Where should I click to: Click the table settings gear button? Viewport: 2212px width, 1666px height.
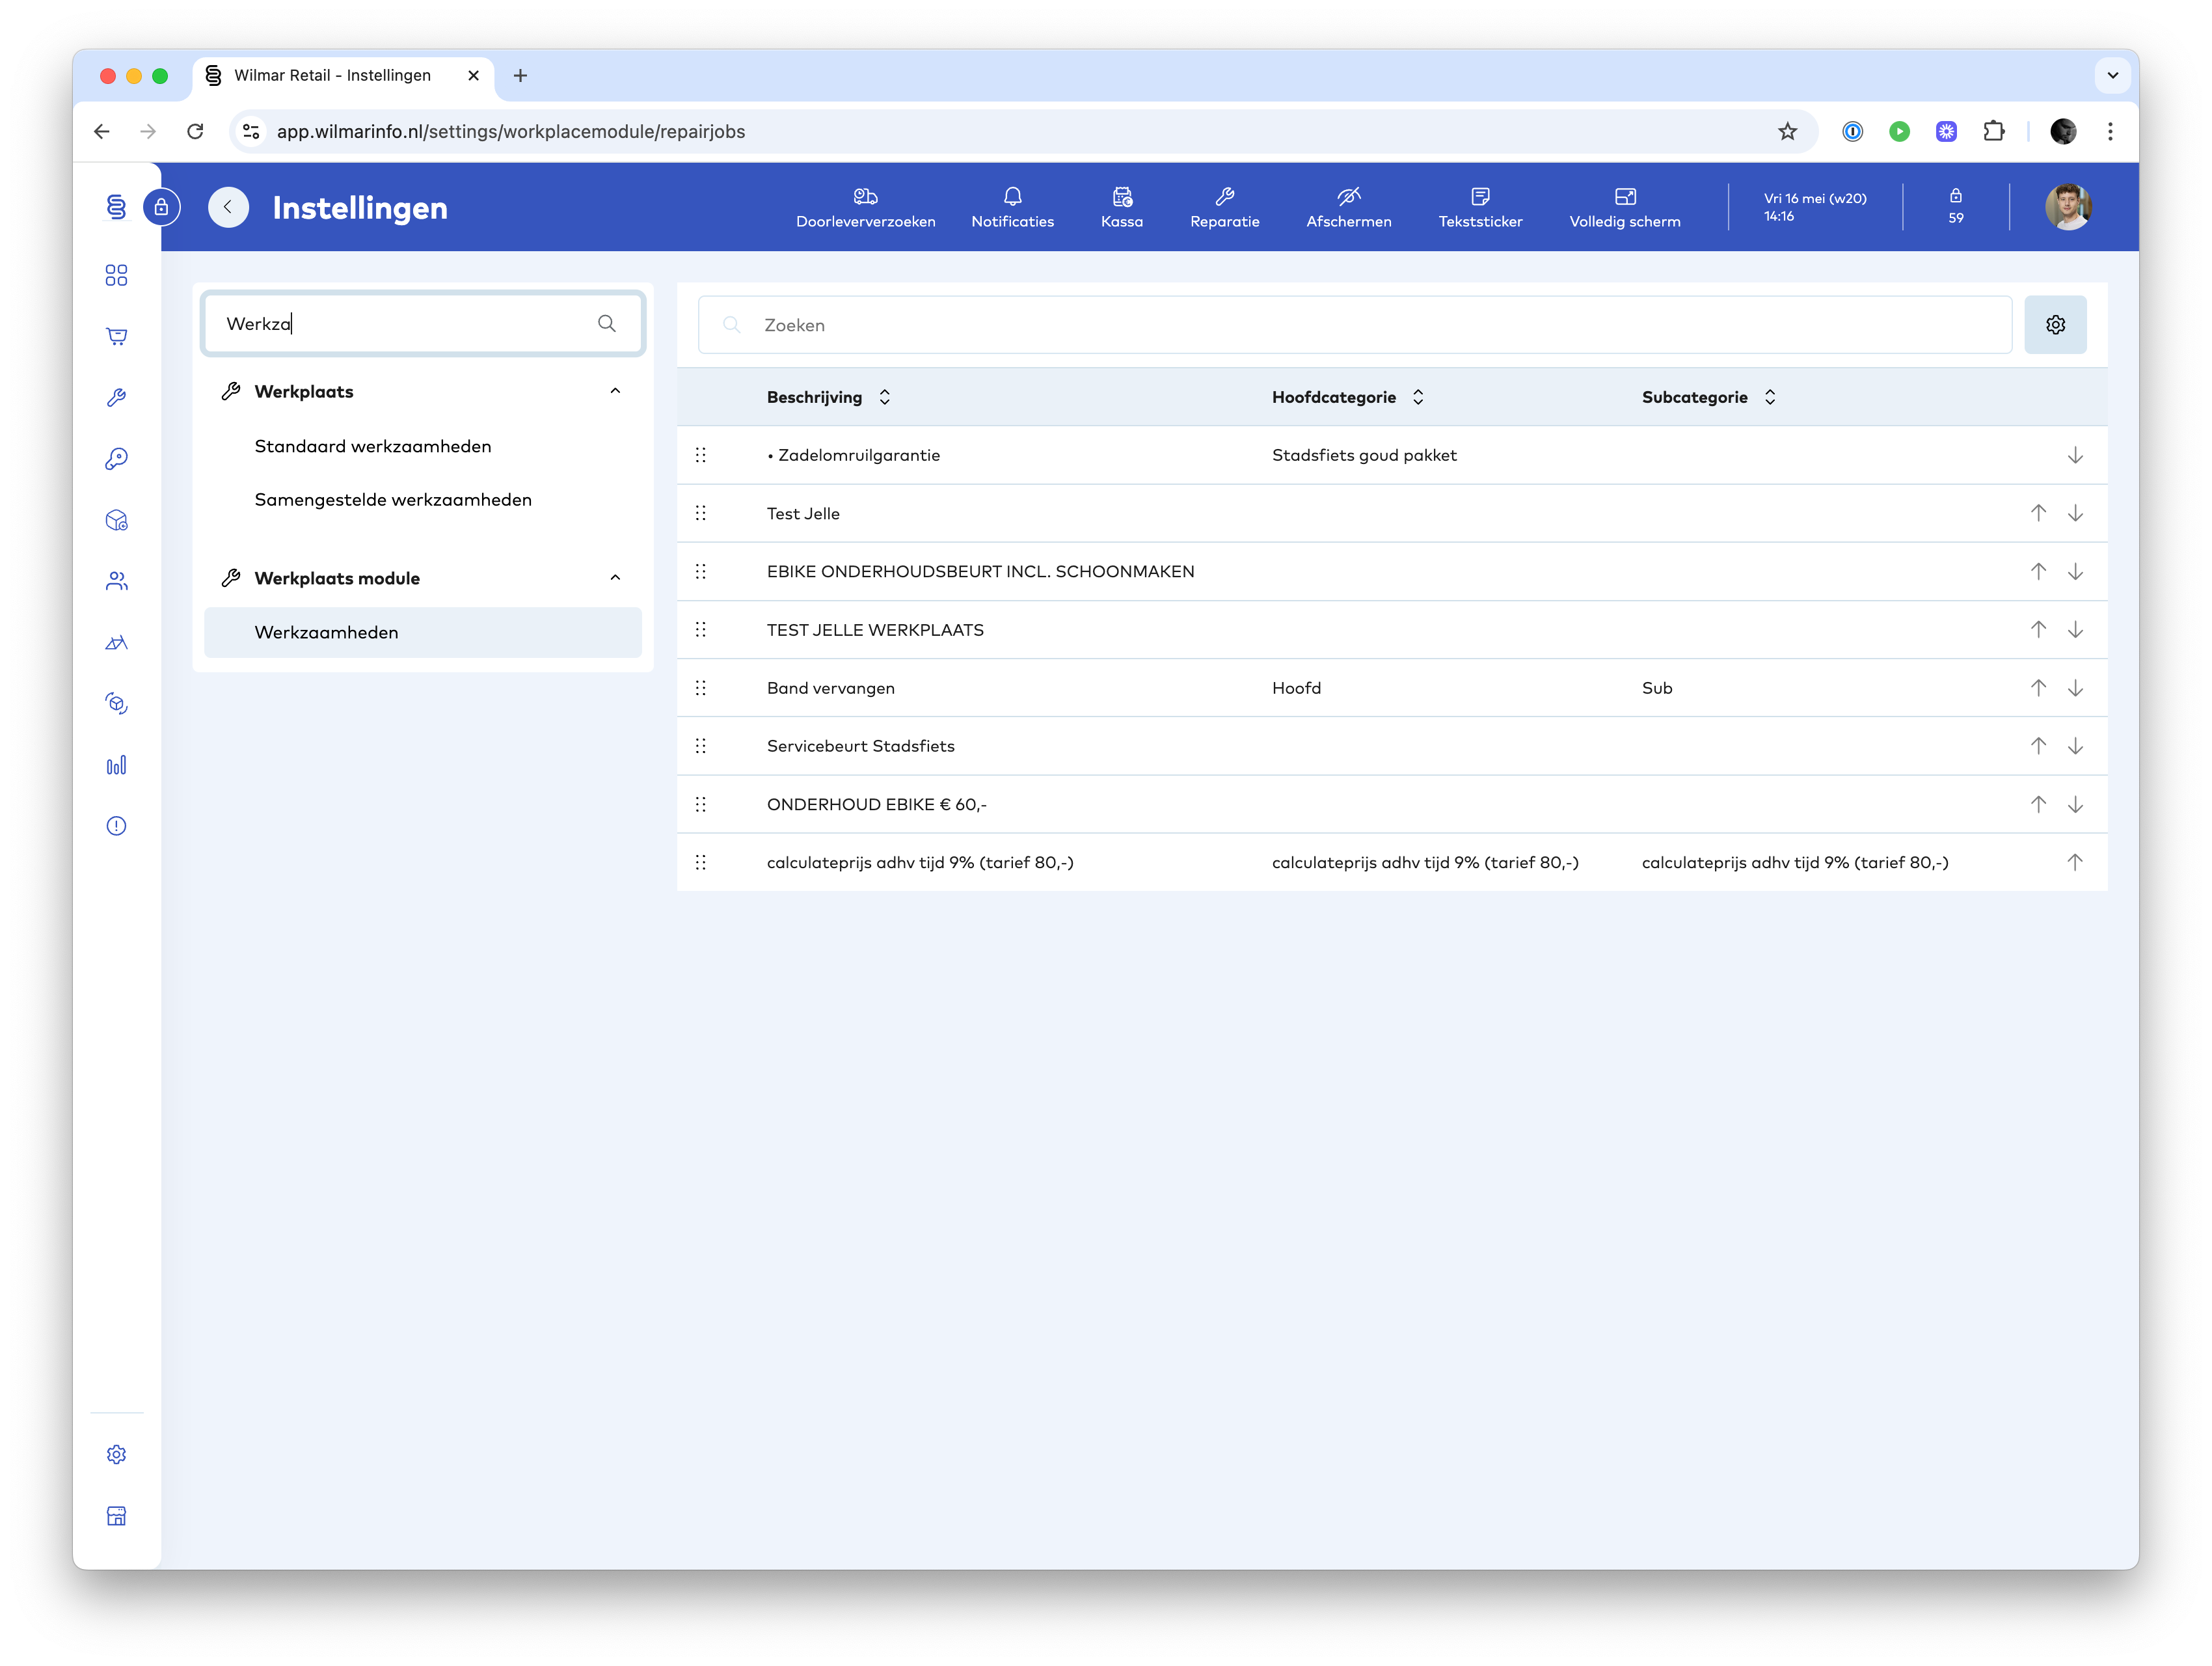coord(2055,324)
